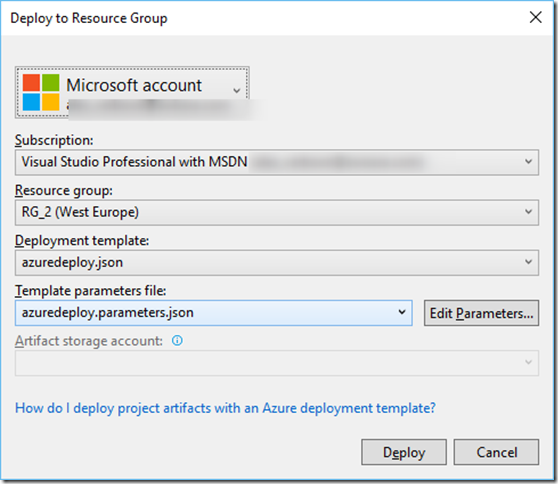Open the Subscription dropdown

277,162
